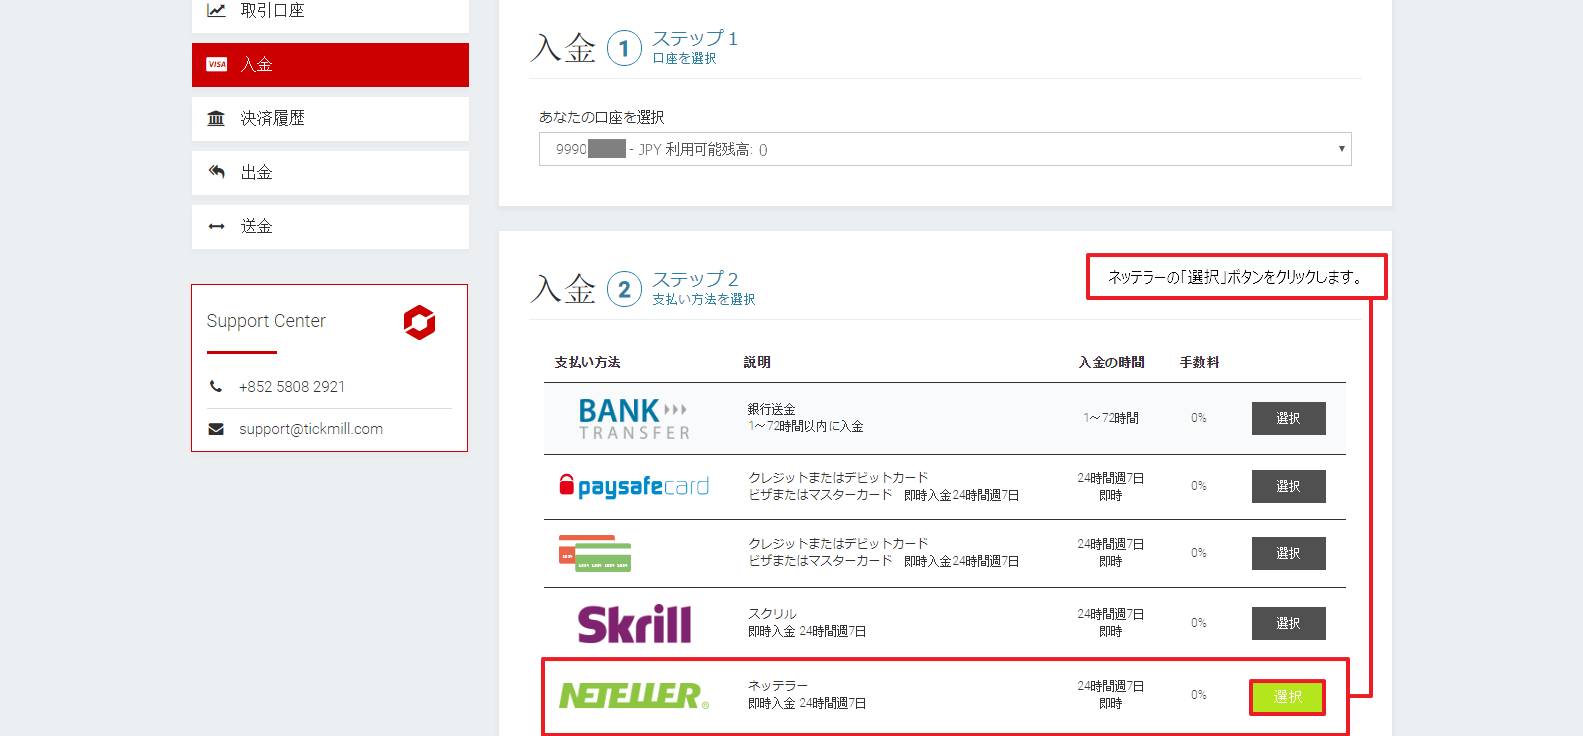The height and width of the screenshot is (736, 1583).
Task: Click the reply arrow icon for 出金
Action: tap(216, 172)
